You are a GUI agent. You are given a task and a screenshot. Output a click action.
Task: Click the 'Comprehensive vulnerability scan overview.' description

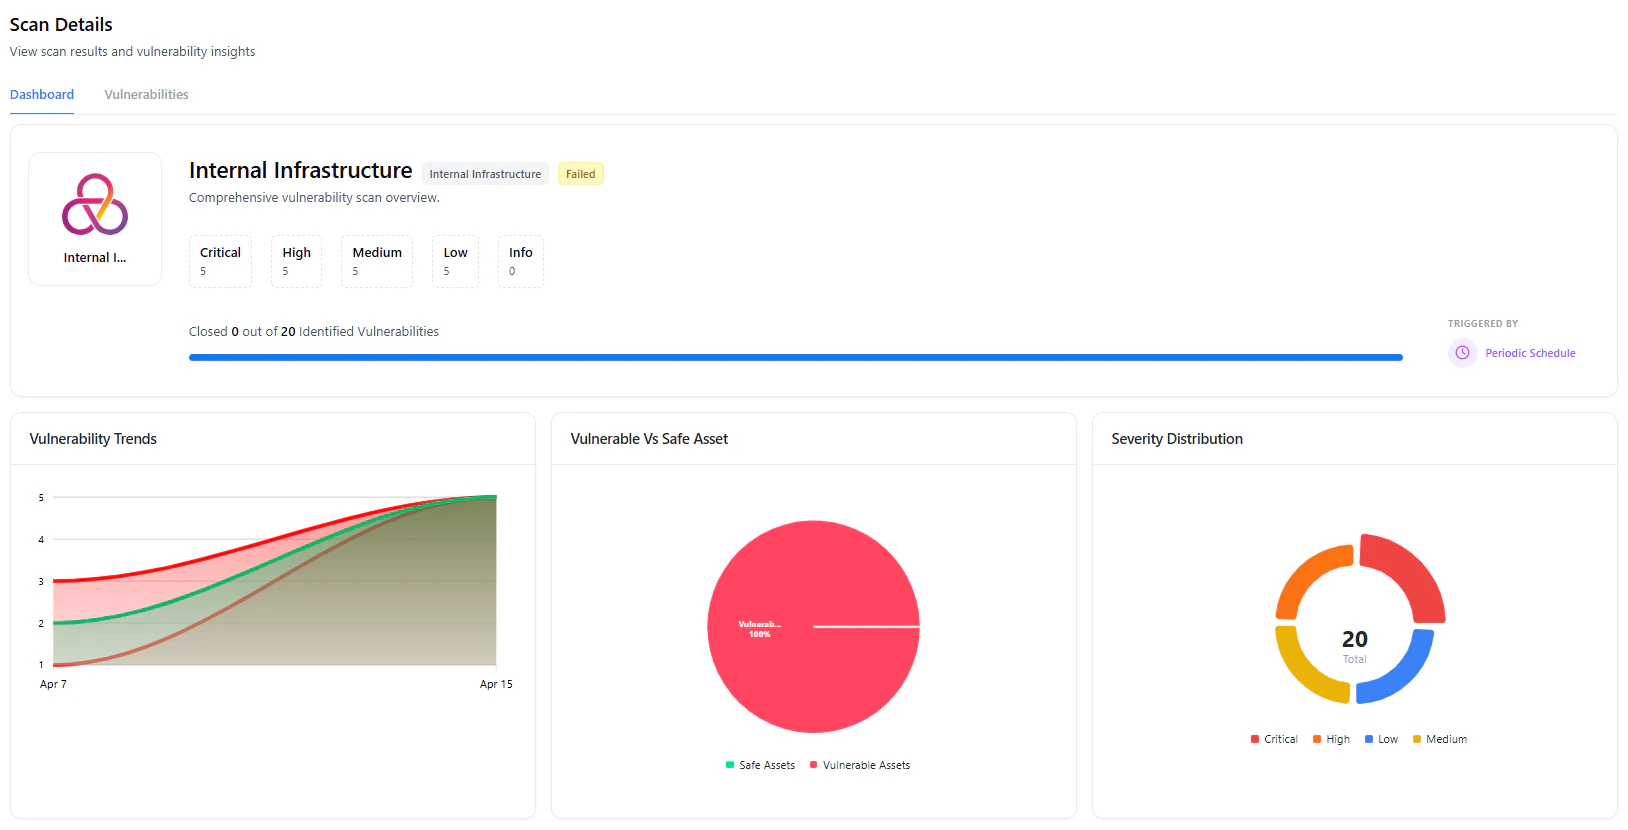[314, 198]
